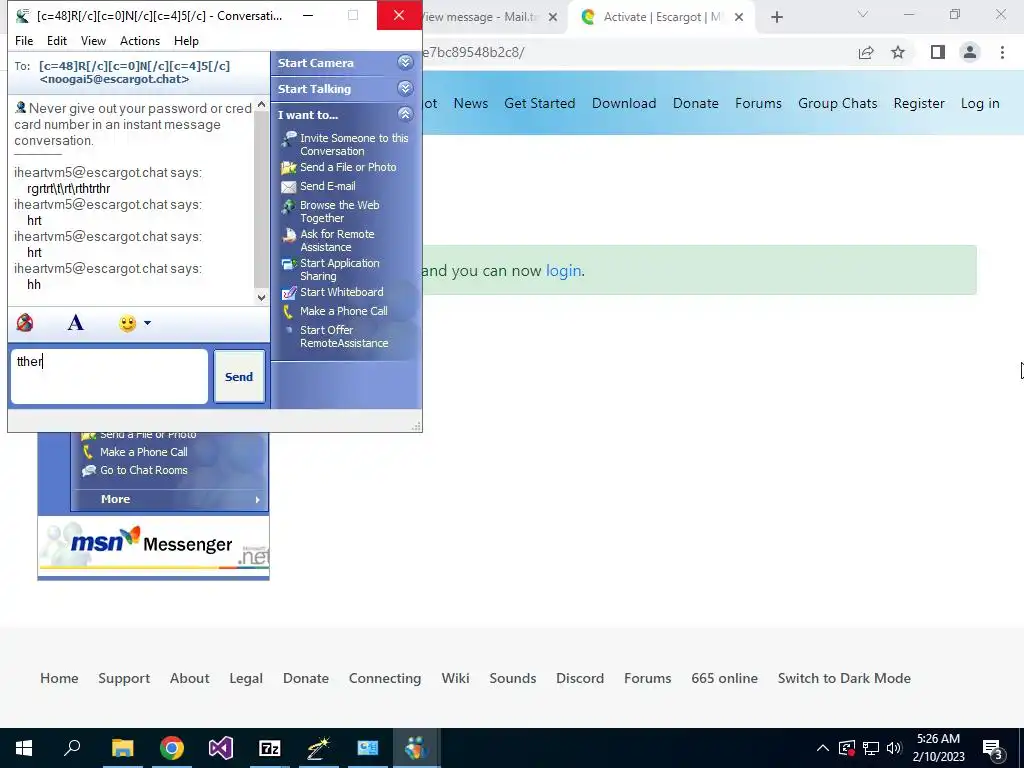Click taskbar search magnifier icon
The width and height of the screenshot is (1024, 768).
(x=72, y=748)
